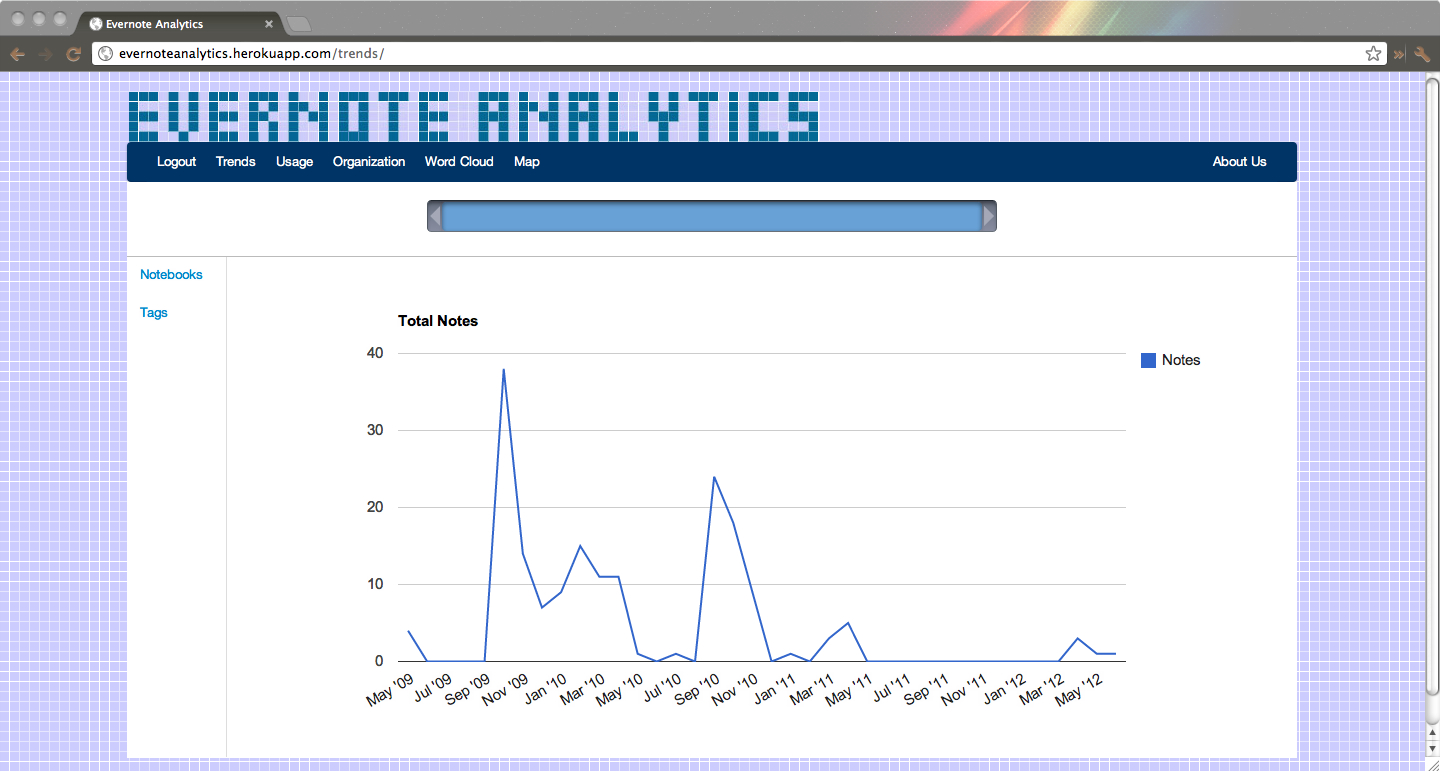Open the Trends page

point(236,162)
